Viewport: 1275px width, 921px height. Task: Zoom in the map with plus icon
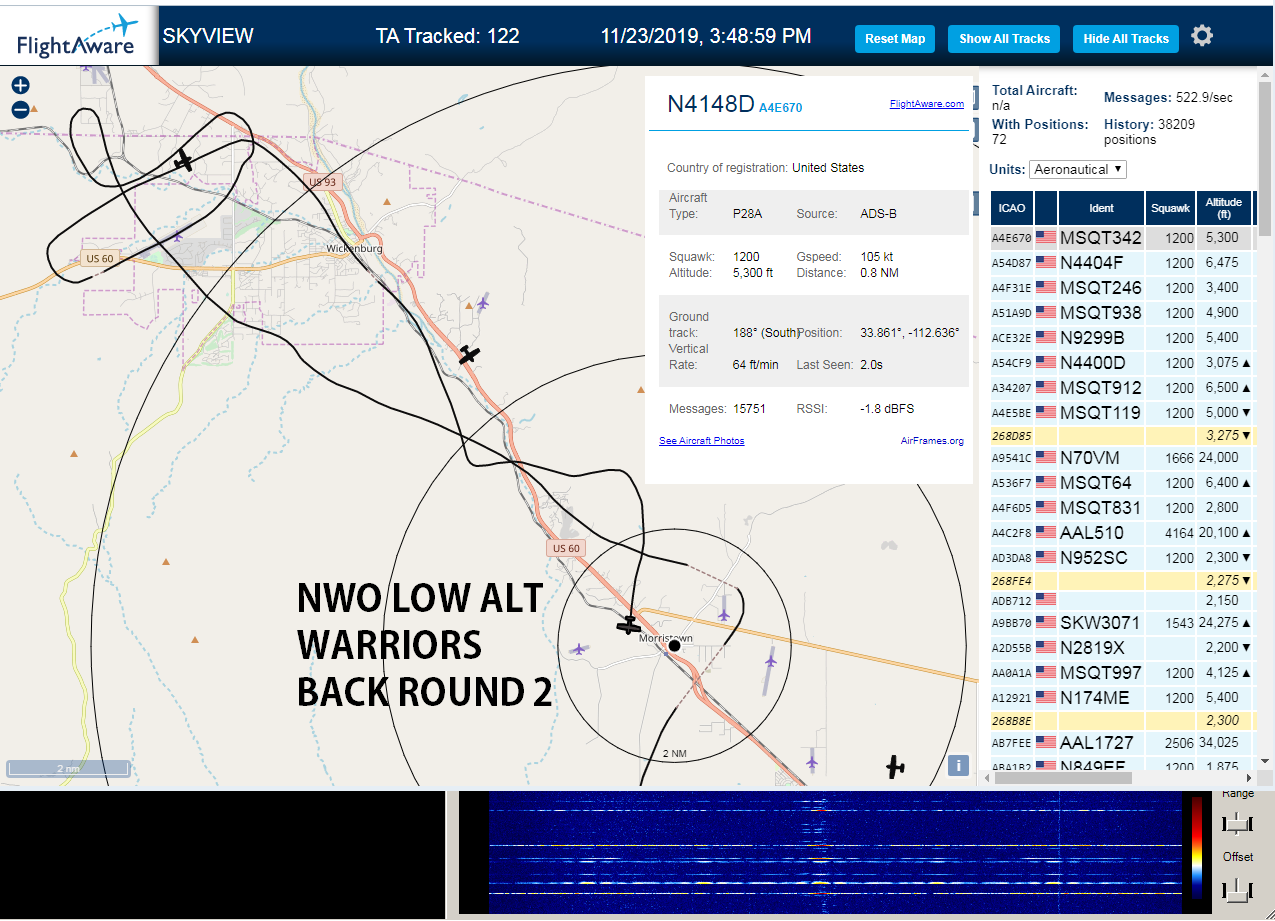pos(21,86)
